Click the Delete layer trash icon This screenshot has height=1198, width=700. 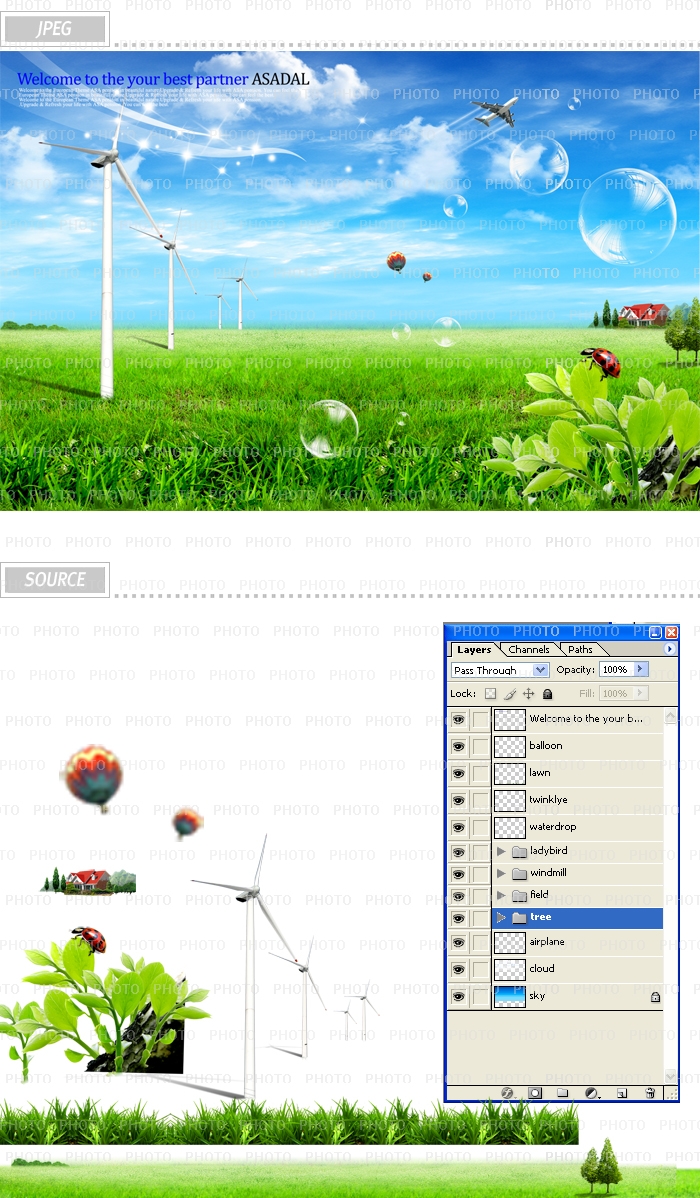650,1093
